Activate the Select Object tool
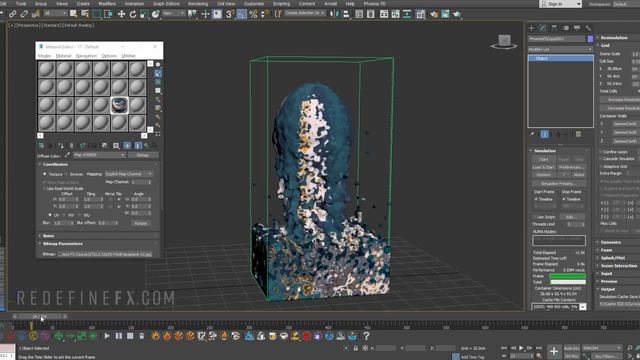The width and height of the screenshot is (640, 360). point(73,14)
